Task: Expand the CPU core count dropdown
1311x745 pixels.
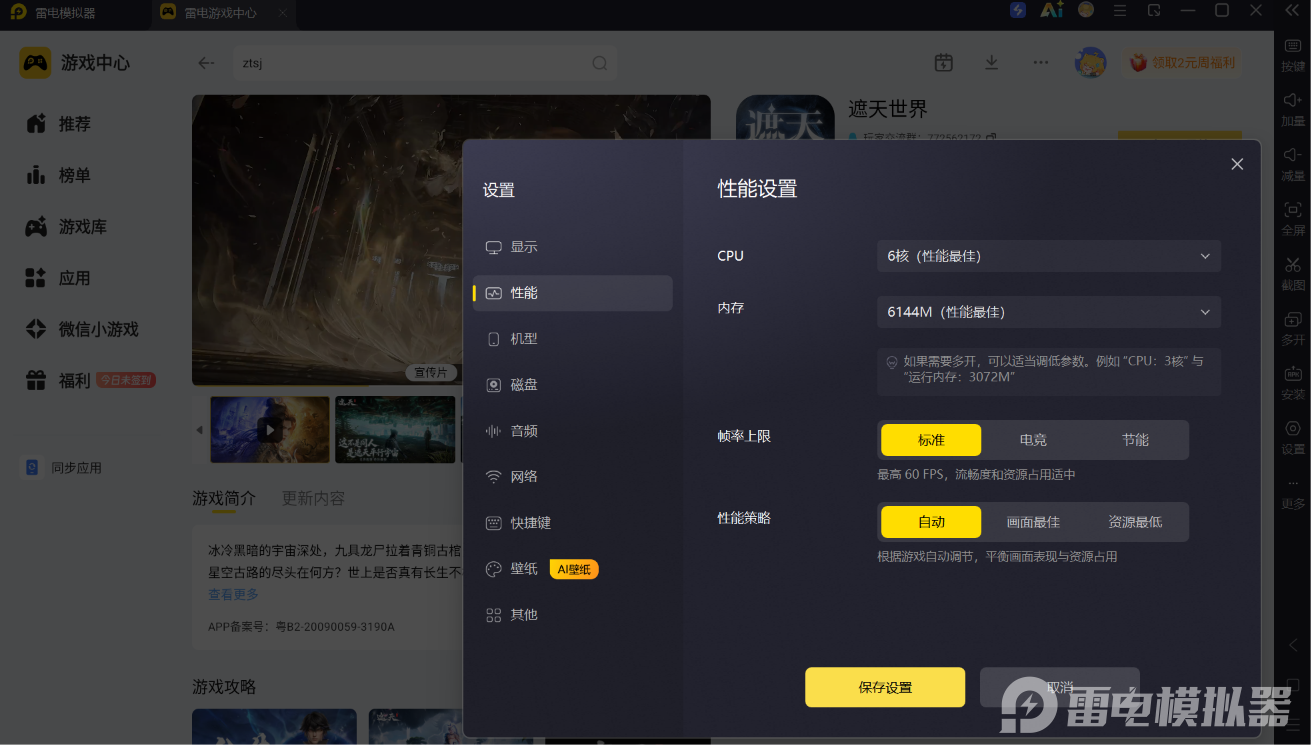Action: click(1049, 256)
